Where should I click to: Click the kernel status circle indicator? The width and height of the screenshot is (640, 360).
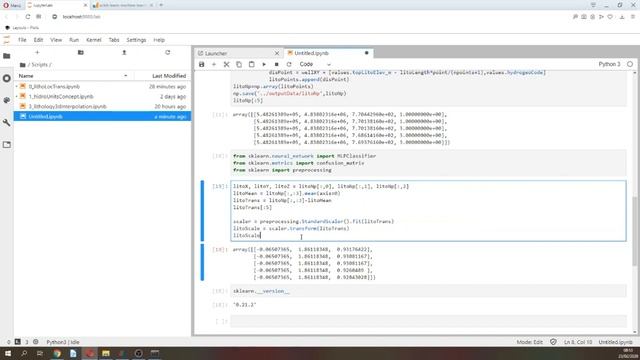coord(630,64)
